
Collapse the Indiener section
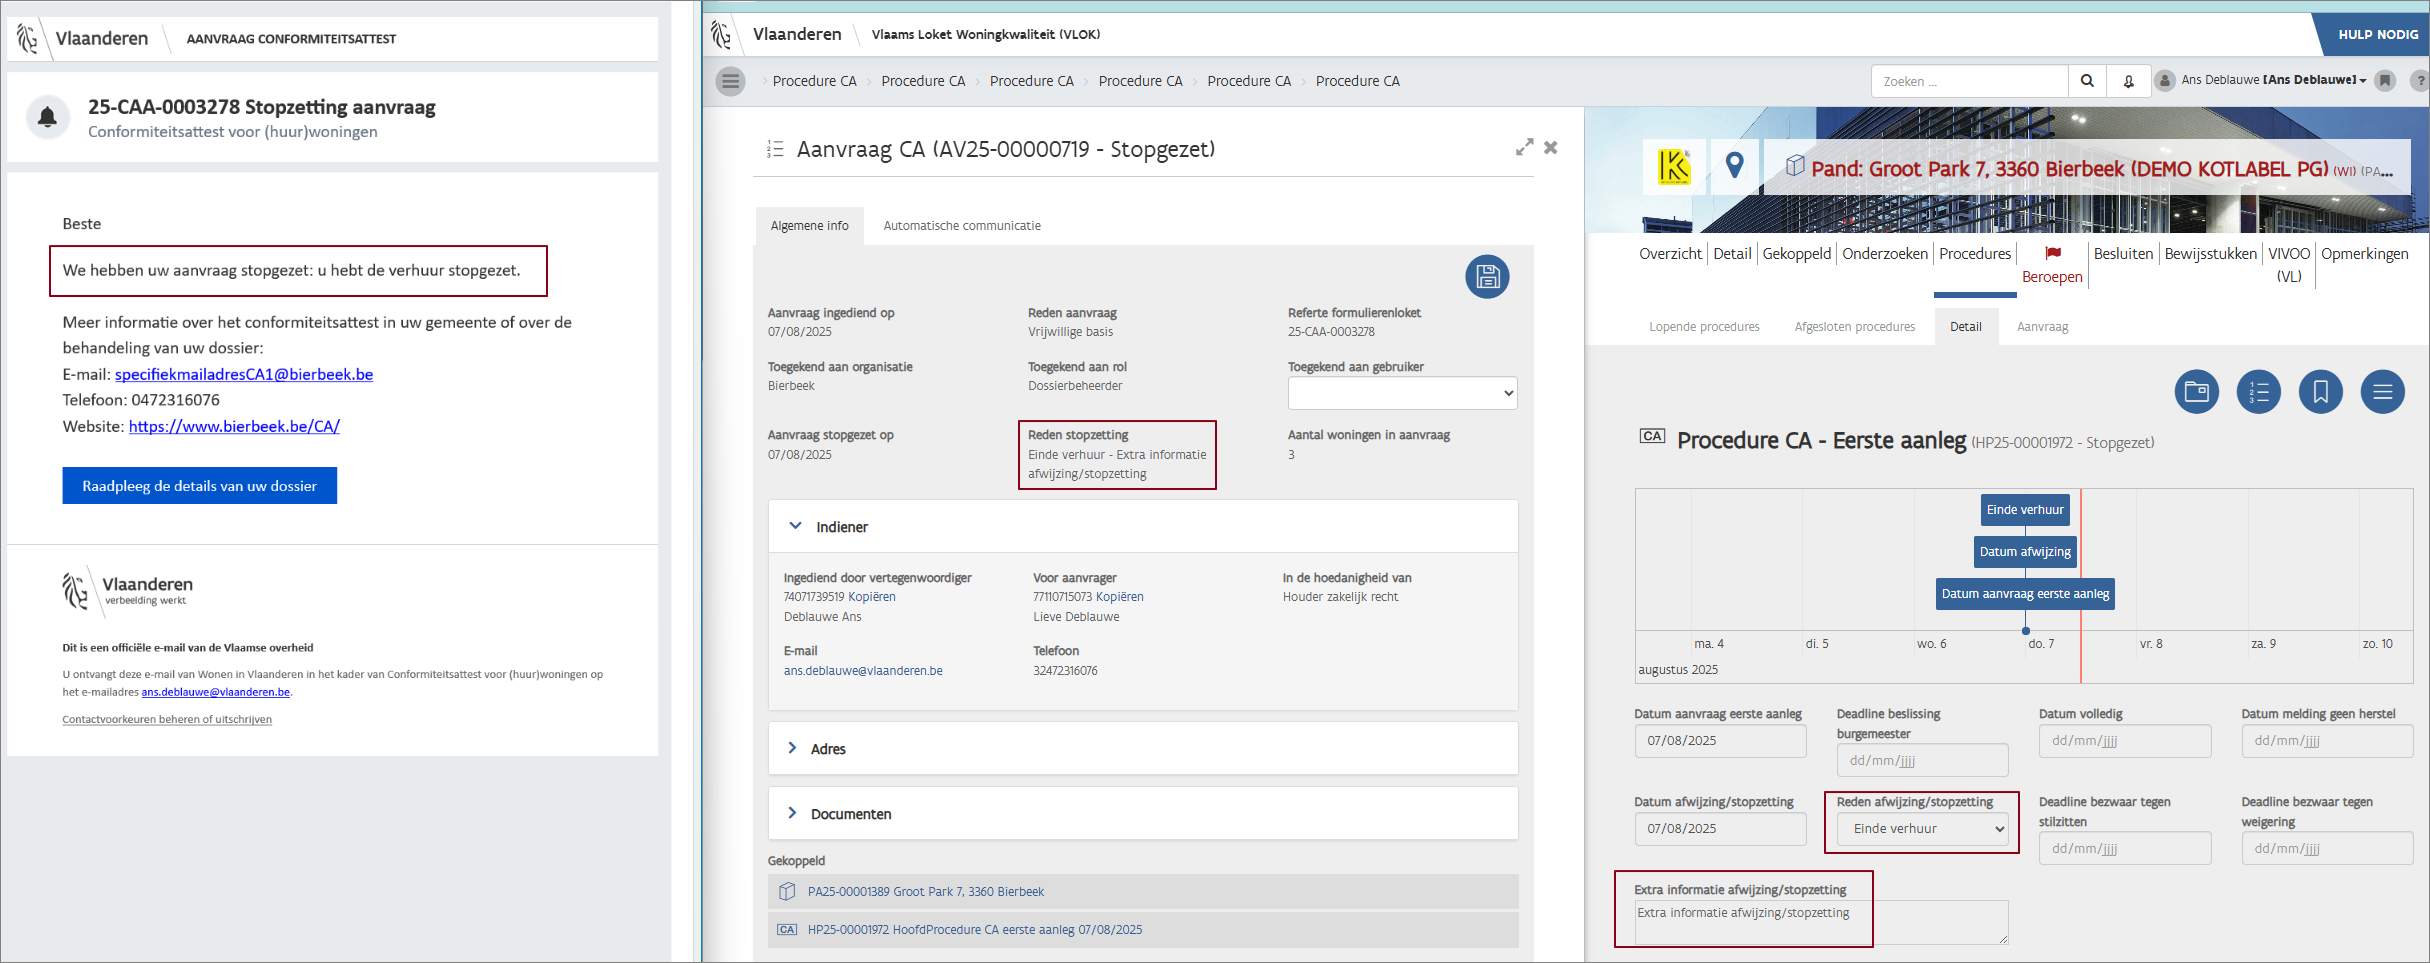pos(796,526)
